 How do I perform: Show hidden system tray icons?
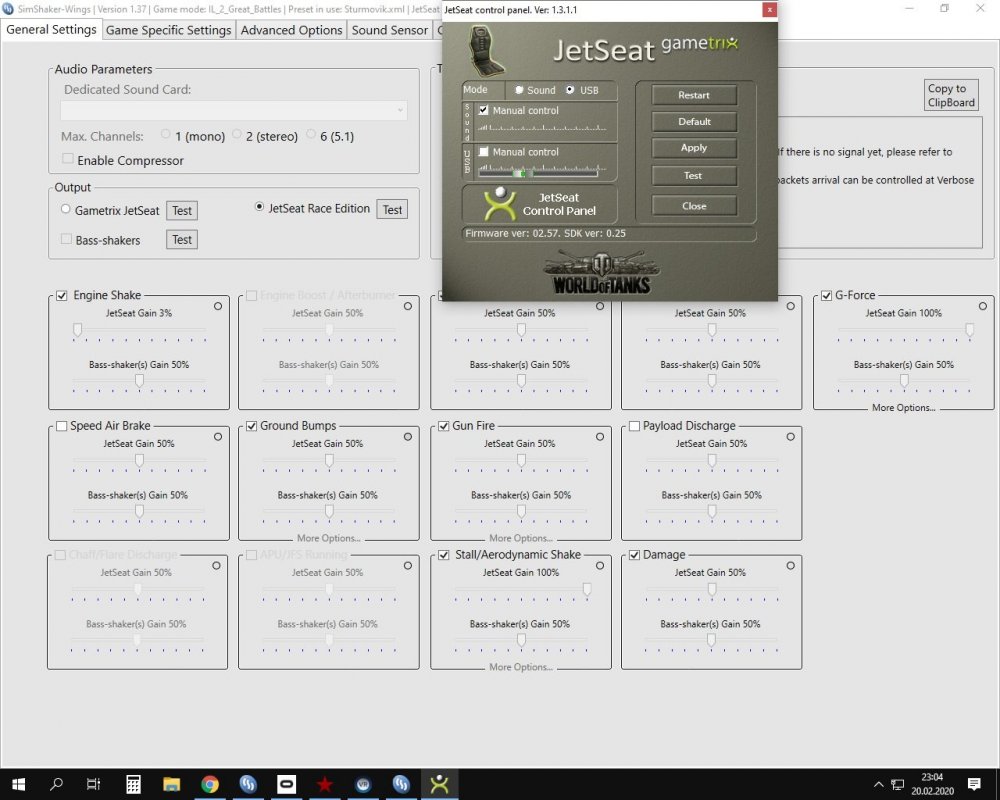click(x=878, y=784)
